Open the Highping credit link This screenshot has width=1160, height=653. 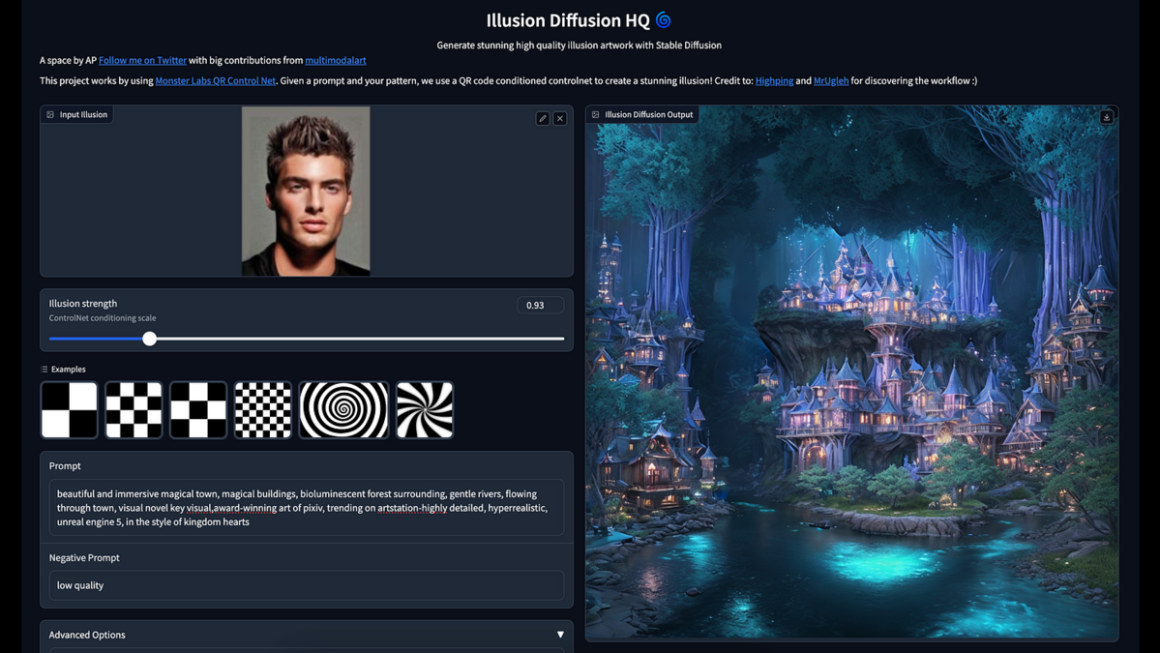[x=774, y=80]
